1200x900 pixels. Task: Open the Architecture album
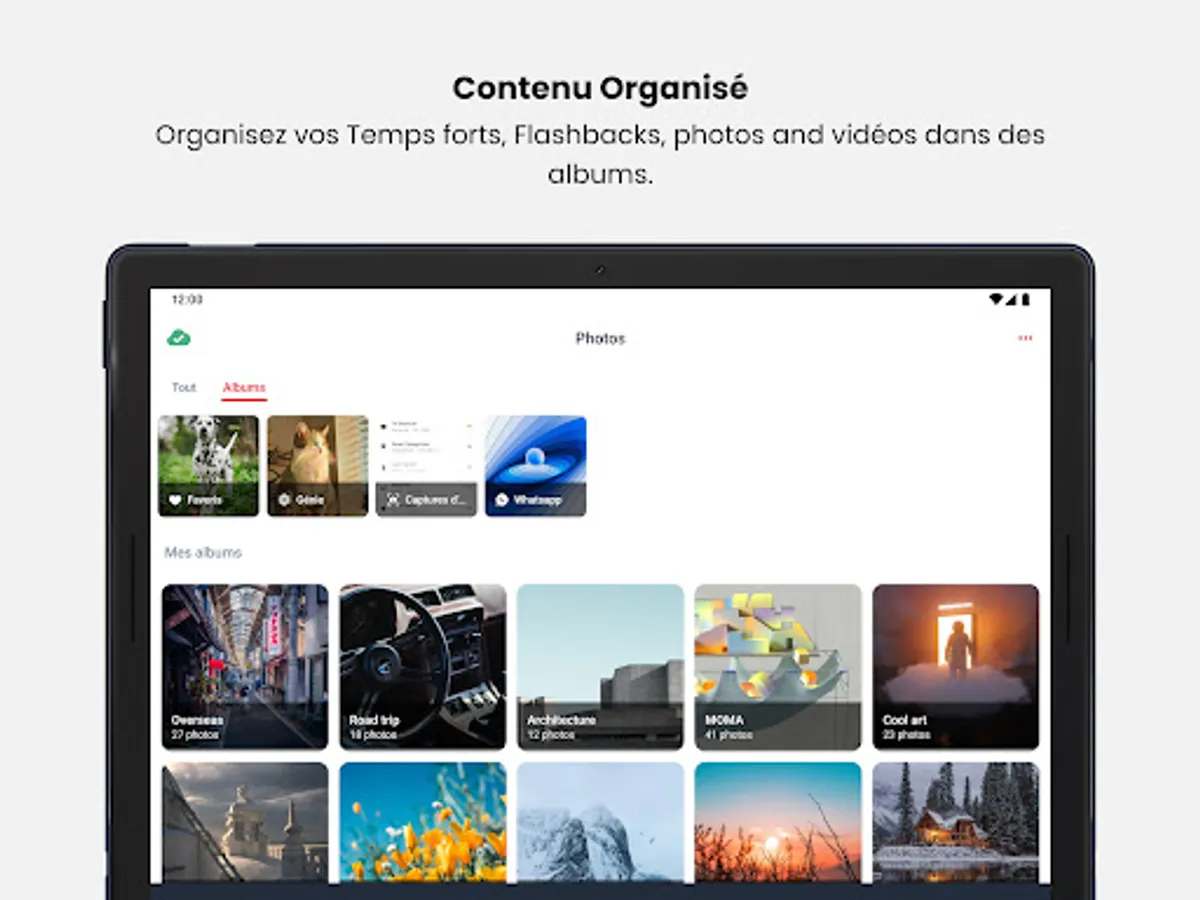click(601, 667)
